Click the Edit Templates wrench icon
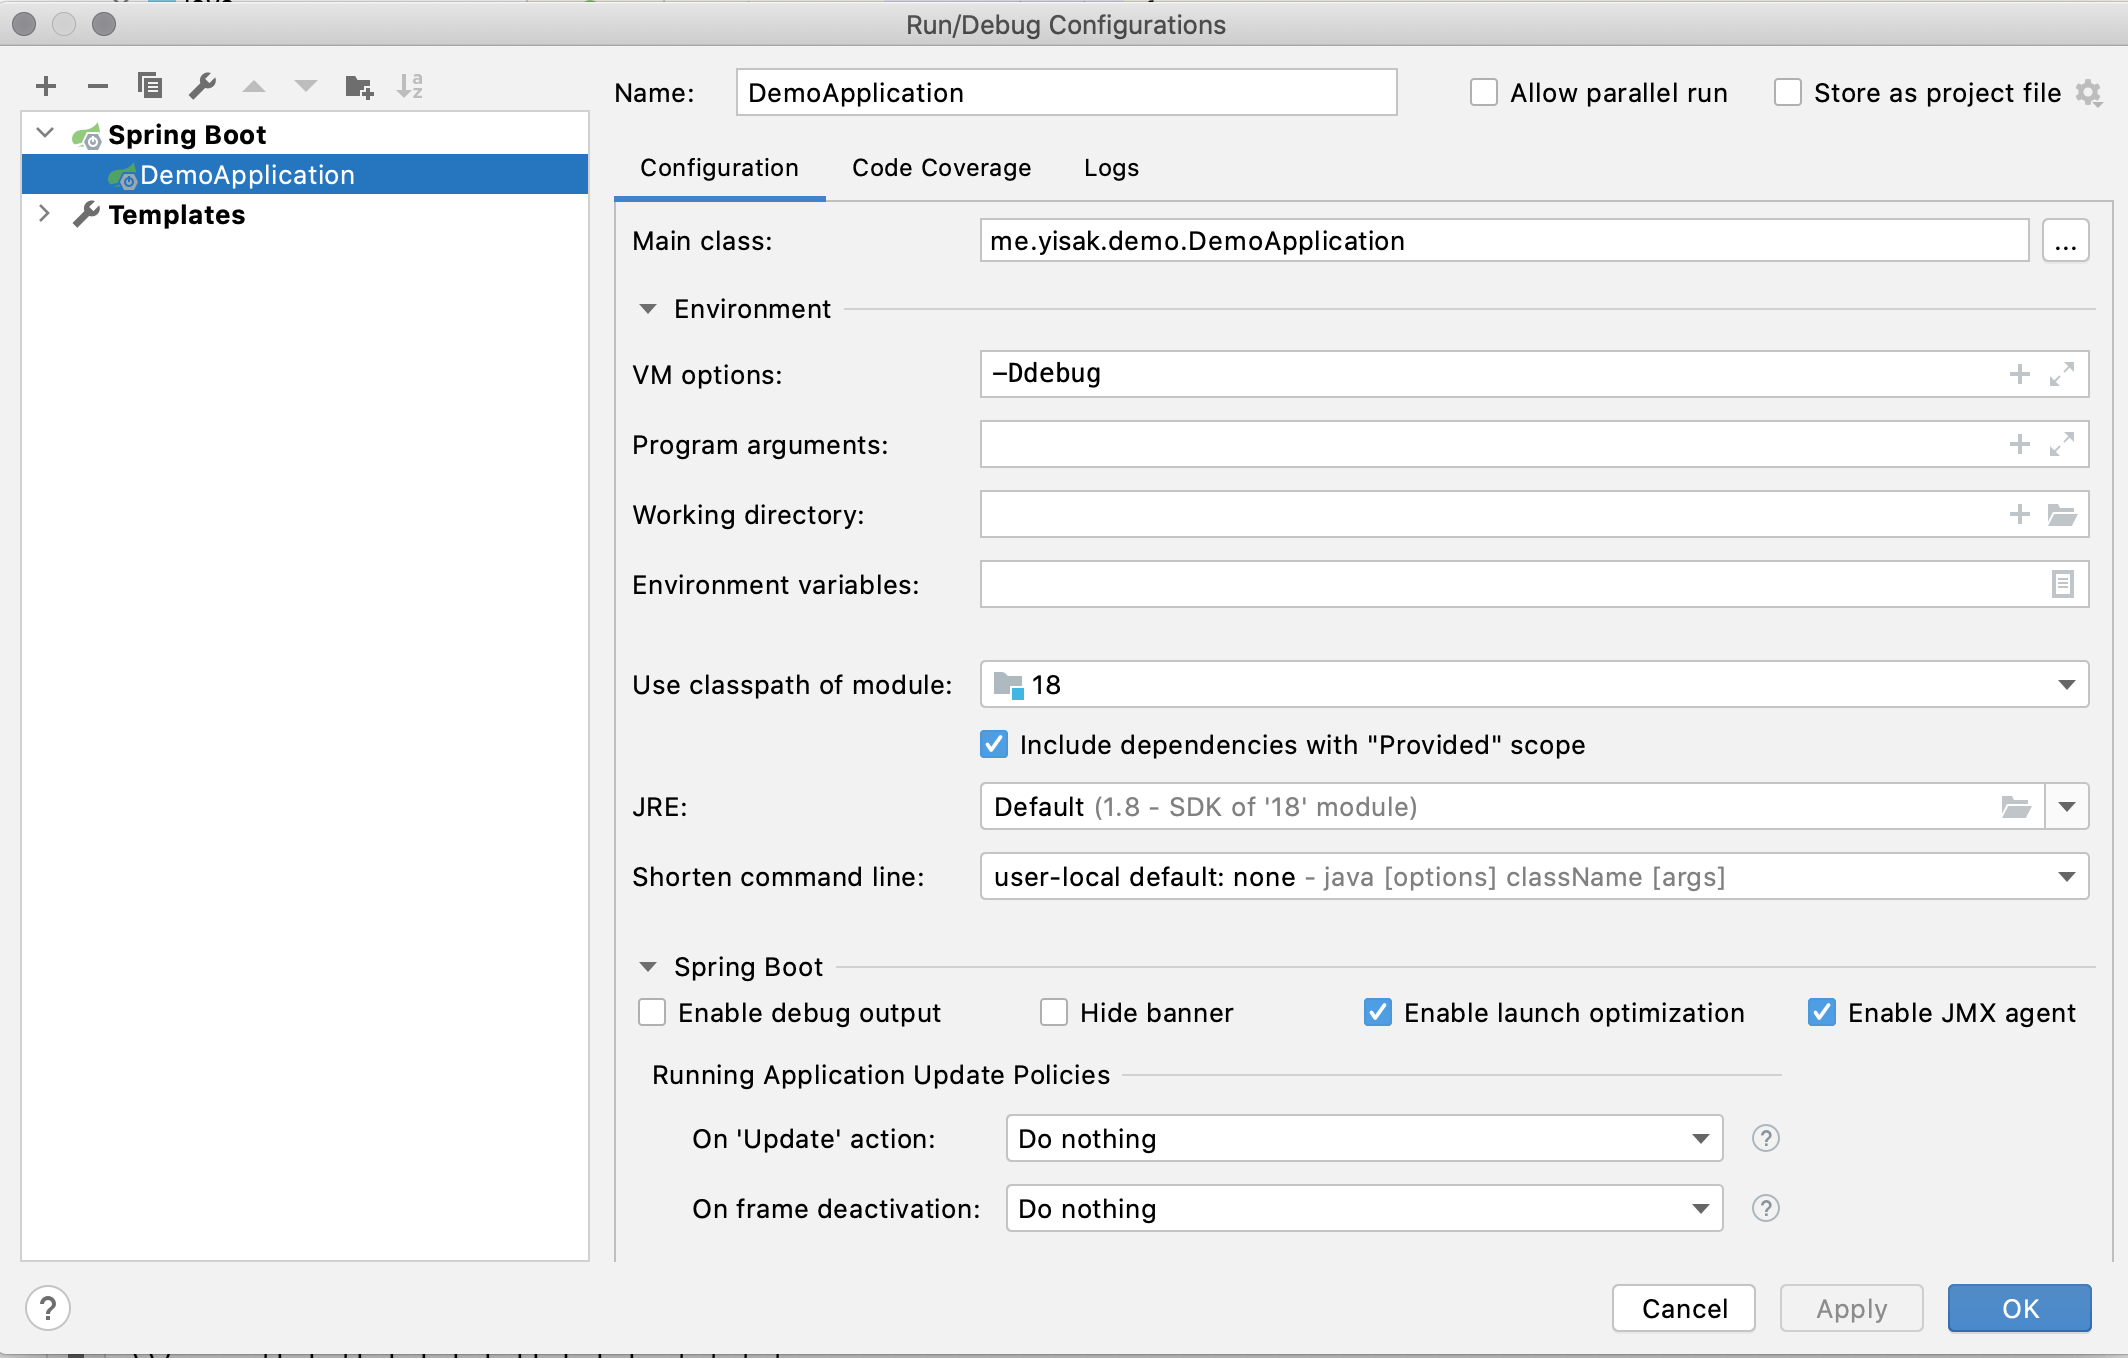The image size is (2128, 1358). point(202,86)
